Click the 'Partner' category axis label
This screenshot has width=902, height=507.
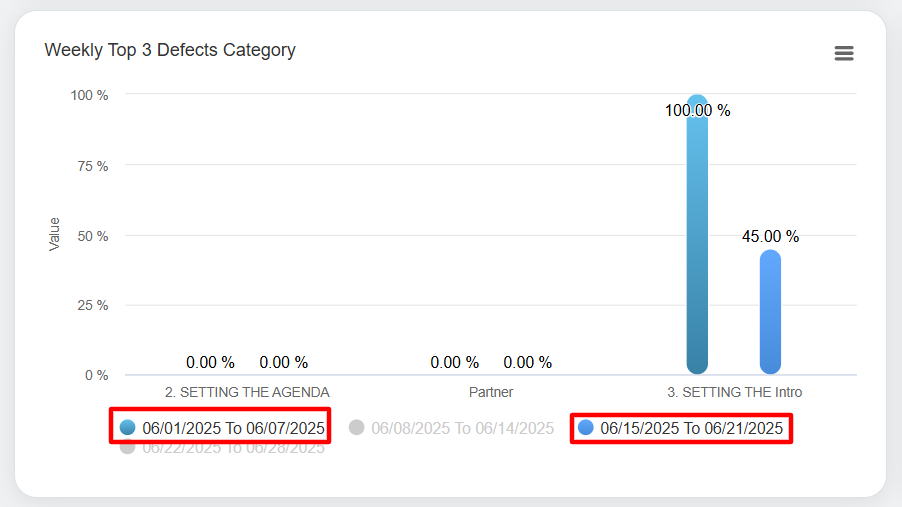(x=491, y=392)
